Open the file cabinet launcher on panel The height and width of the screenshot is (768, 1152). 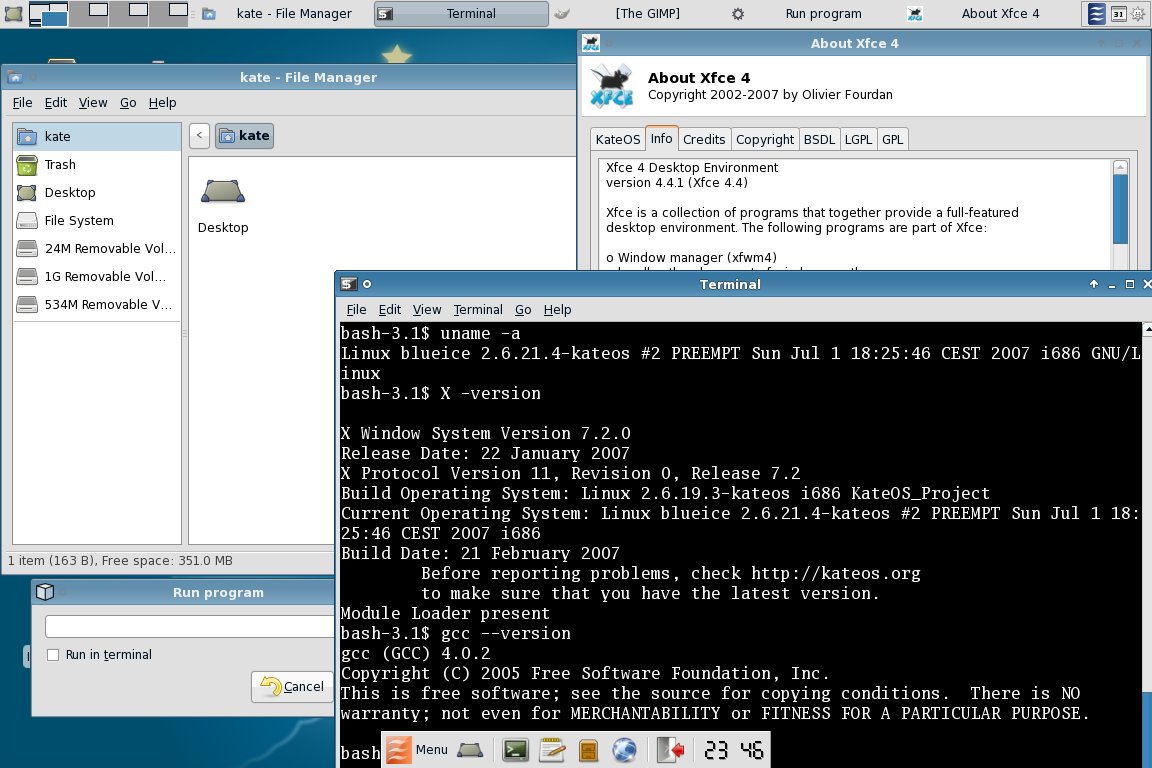click(x=588, y=750)
